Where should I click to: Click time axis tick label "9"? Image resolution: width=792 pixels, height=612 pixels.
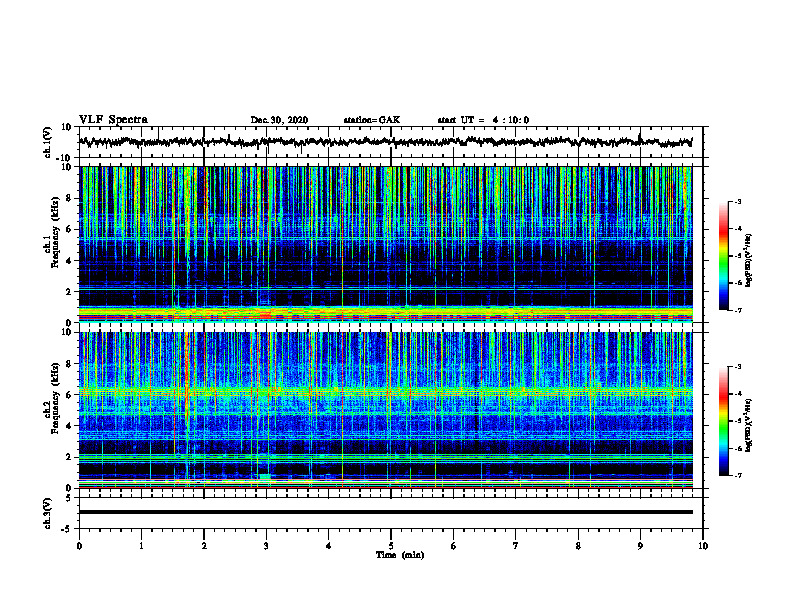click(x=640, y=546)
